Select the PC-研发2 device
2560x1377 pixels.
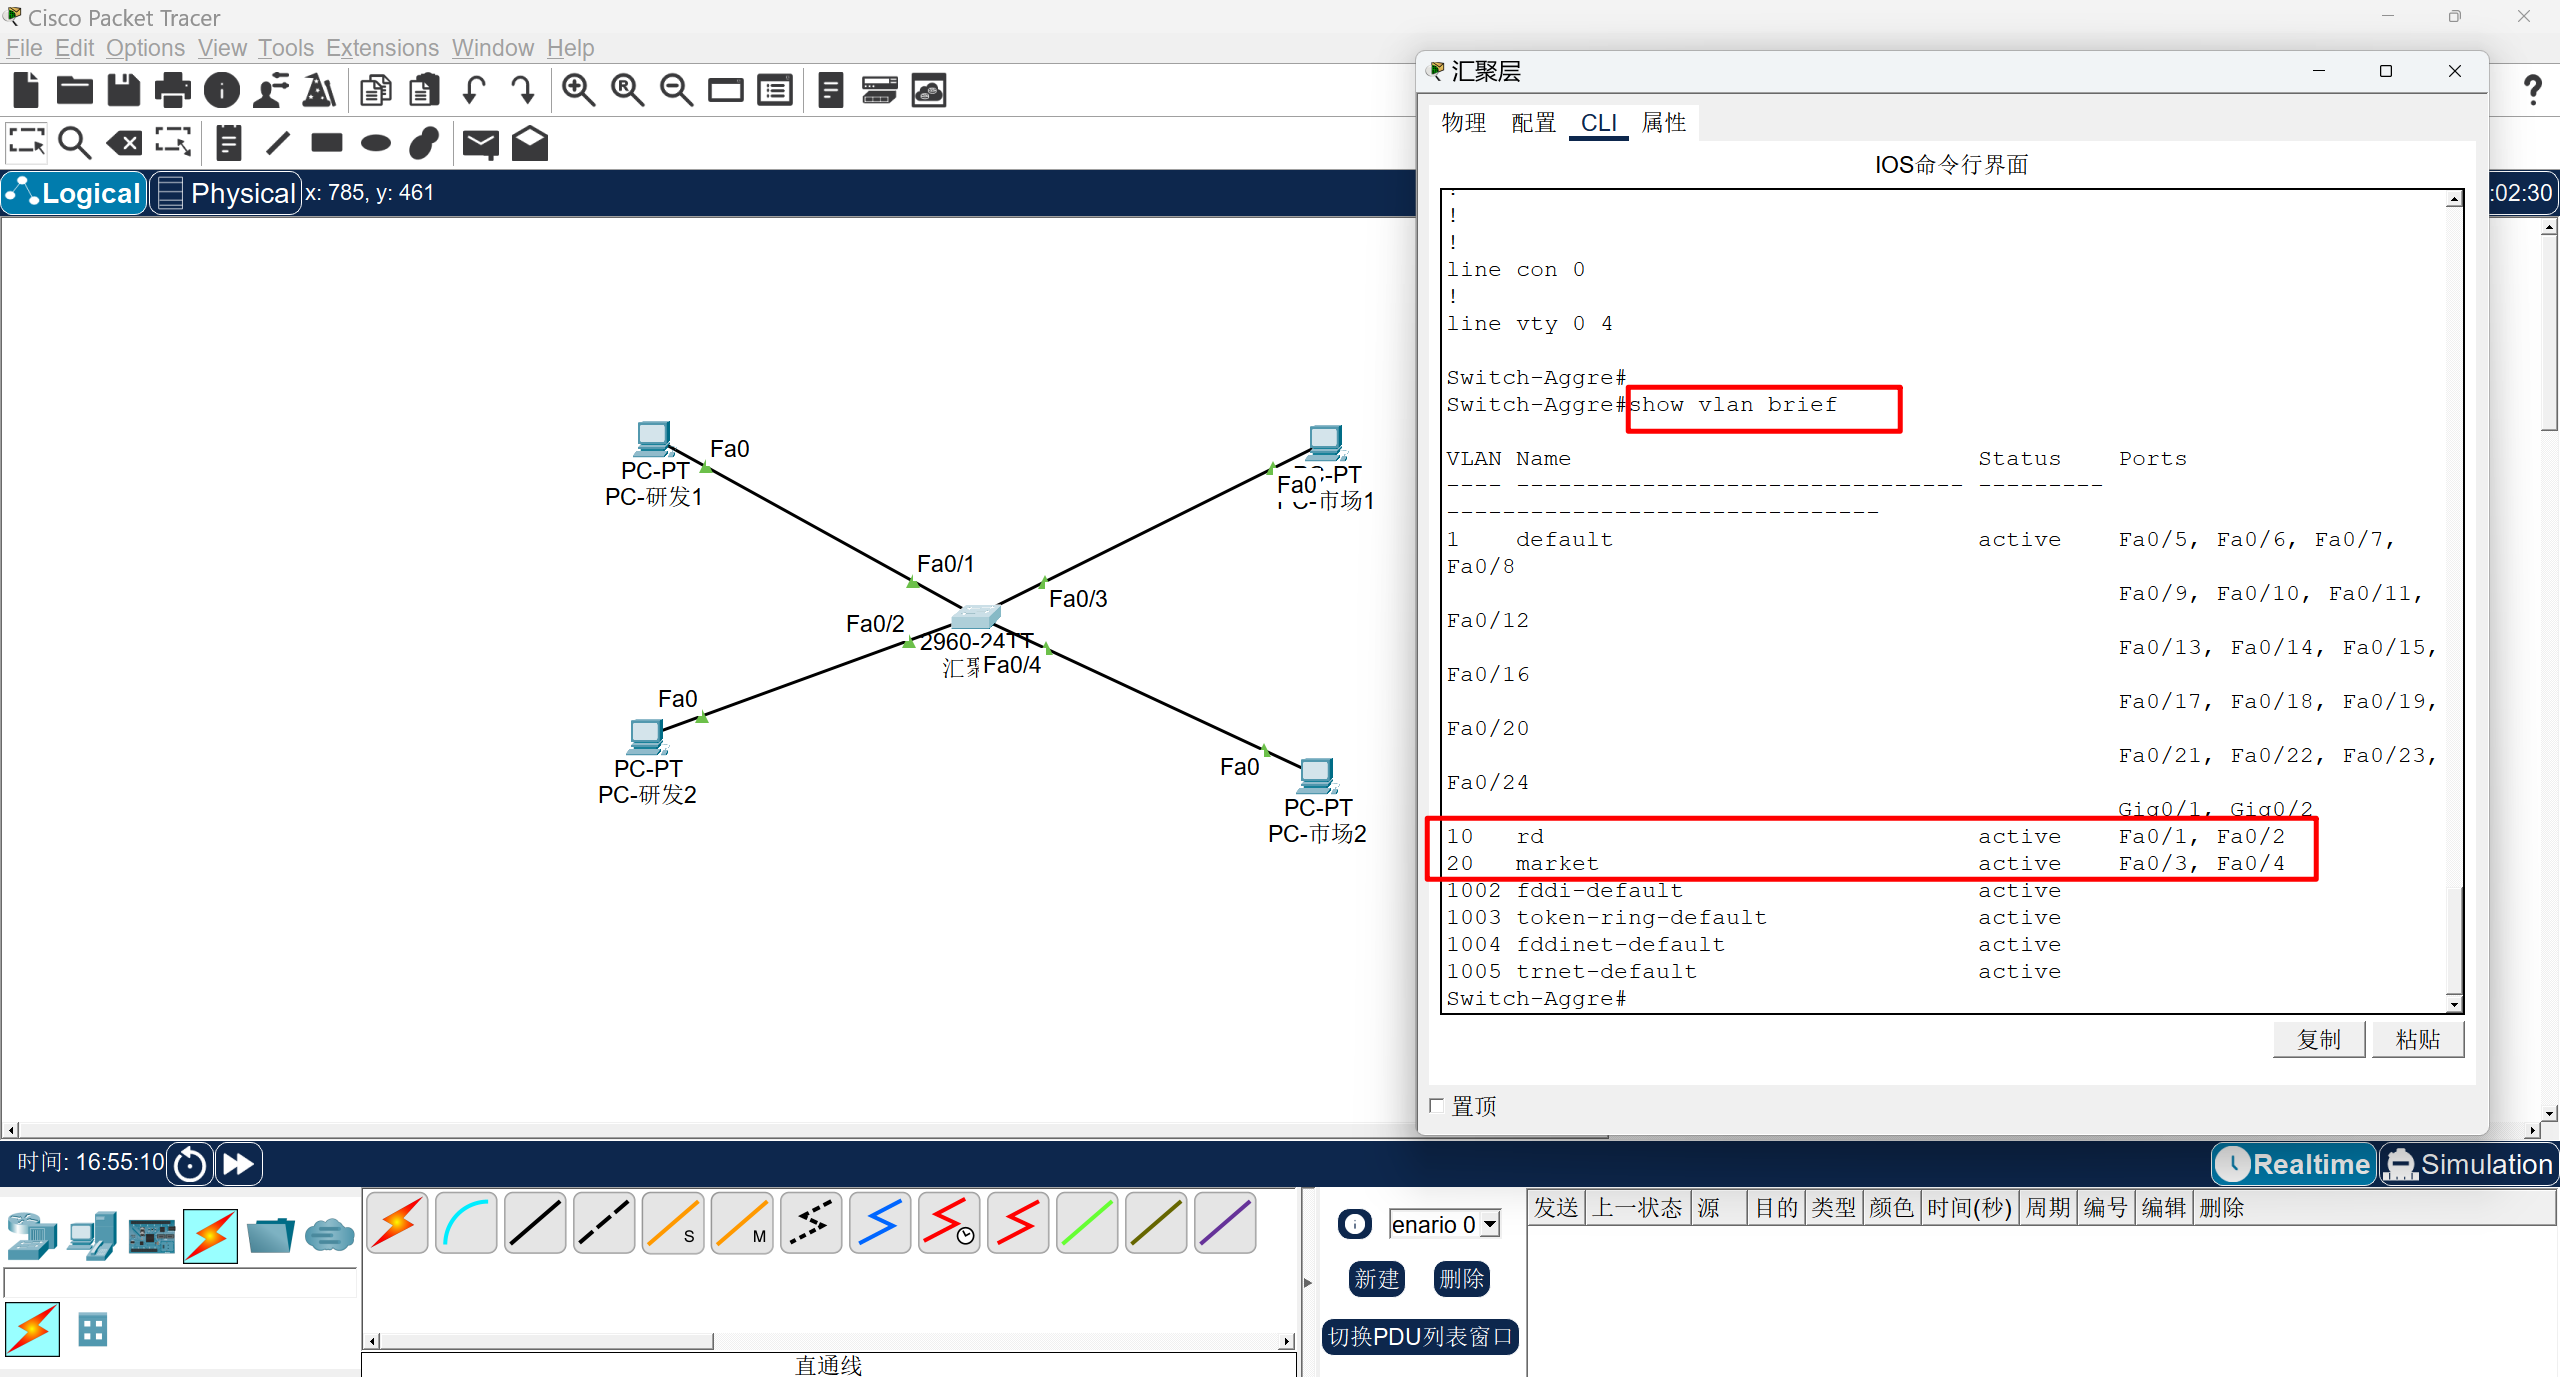(647, 737)
